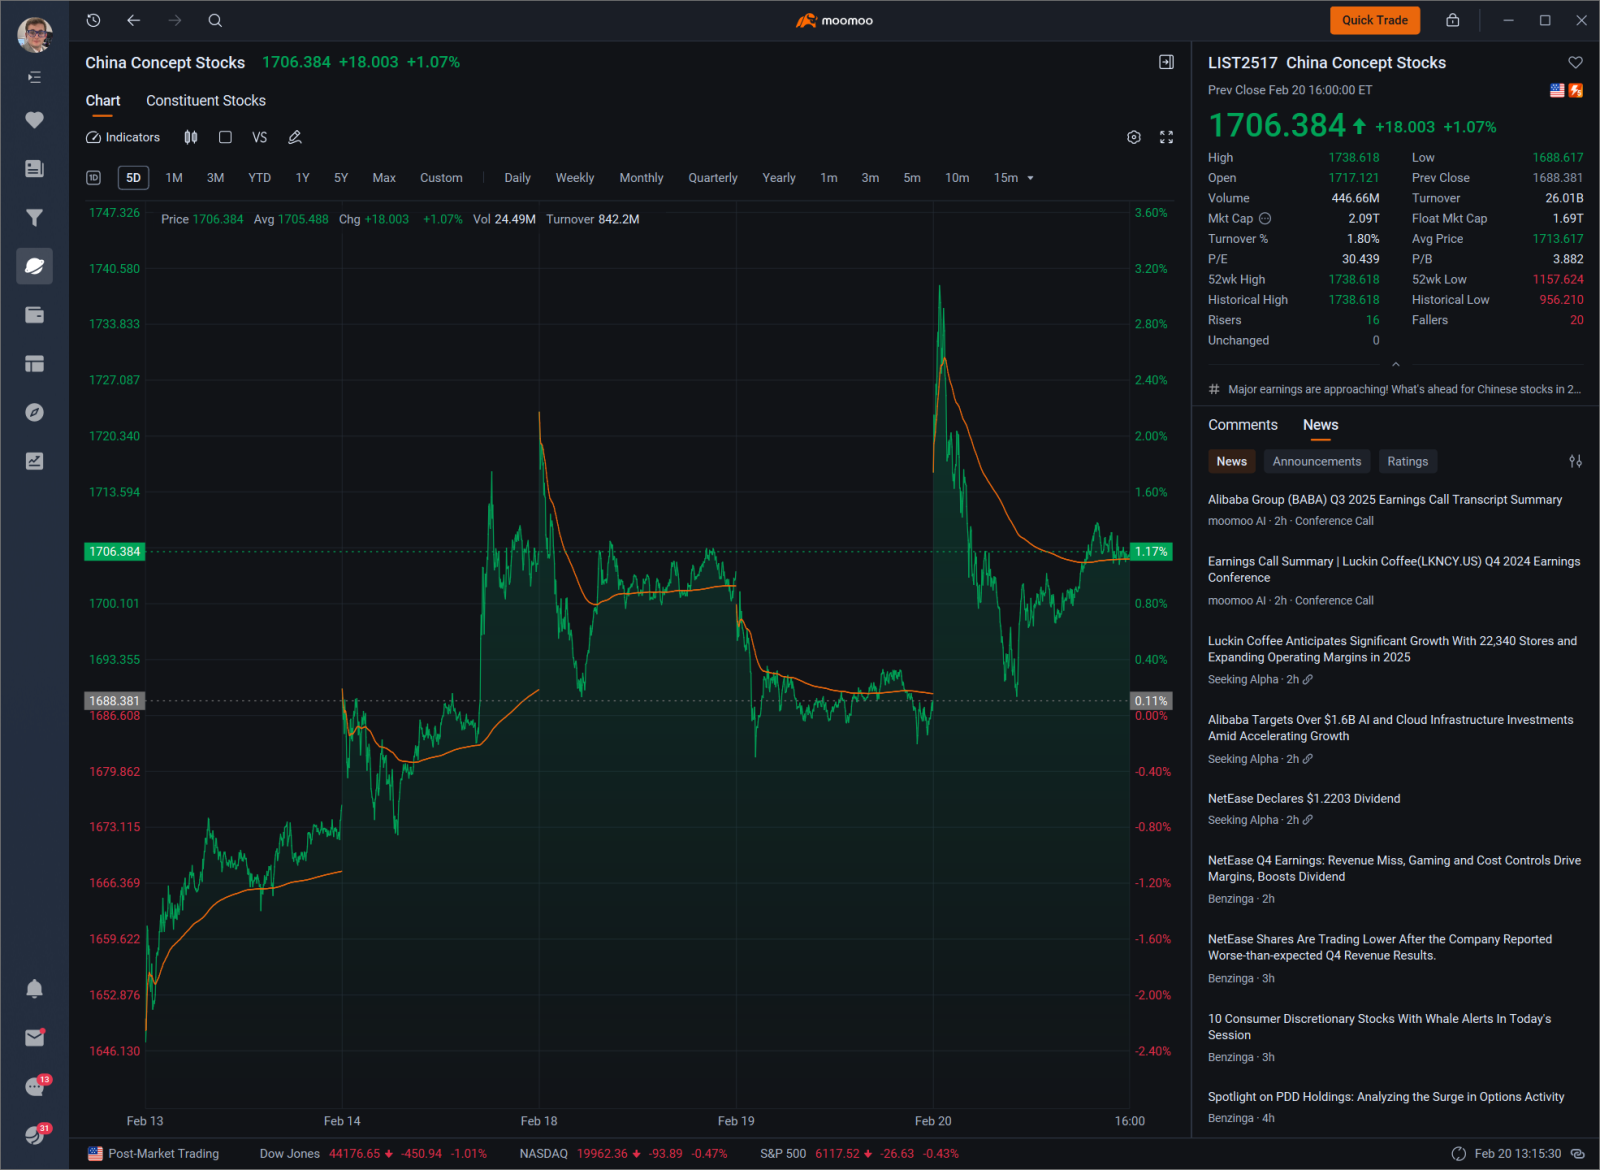Image resolution: width=1600 pixels, height=1170 pixels.
Task: Select the drawing pencil tool
Action: tap(295, 137)
